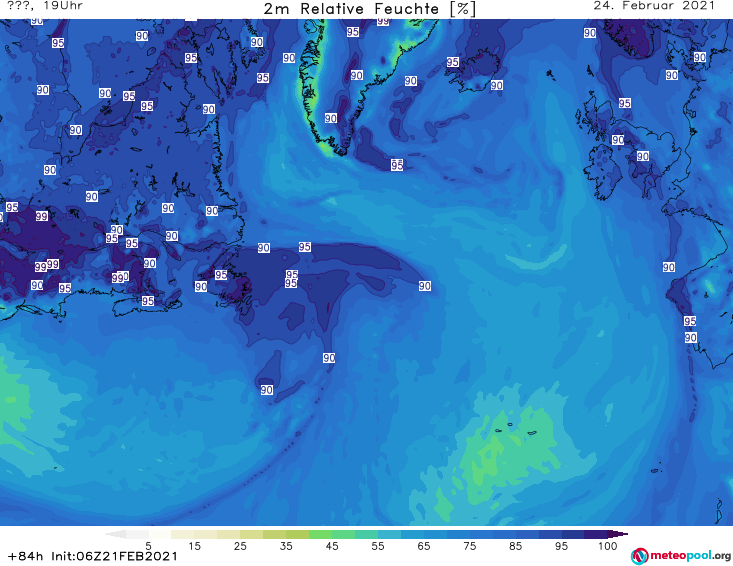
Task: Click the small Azores islands outline in mid-Atlantic
Action: click(516, 429)
